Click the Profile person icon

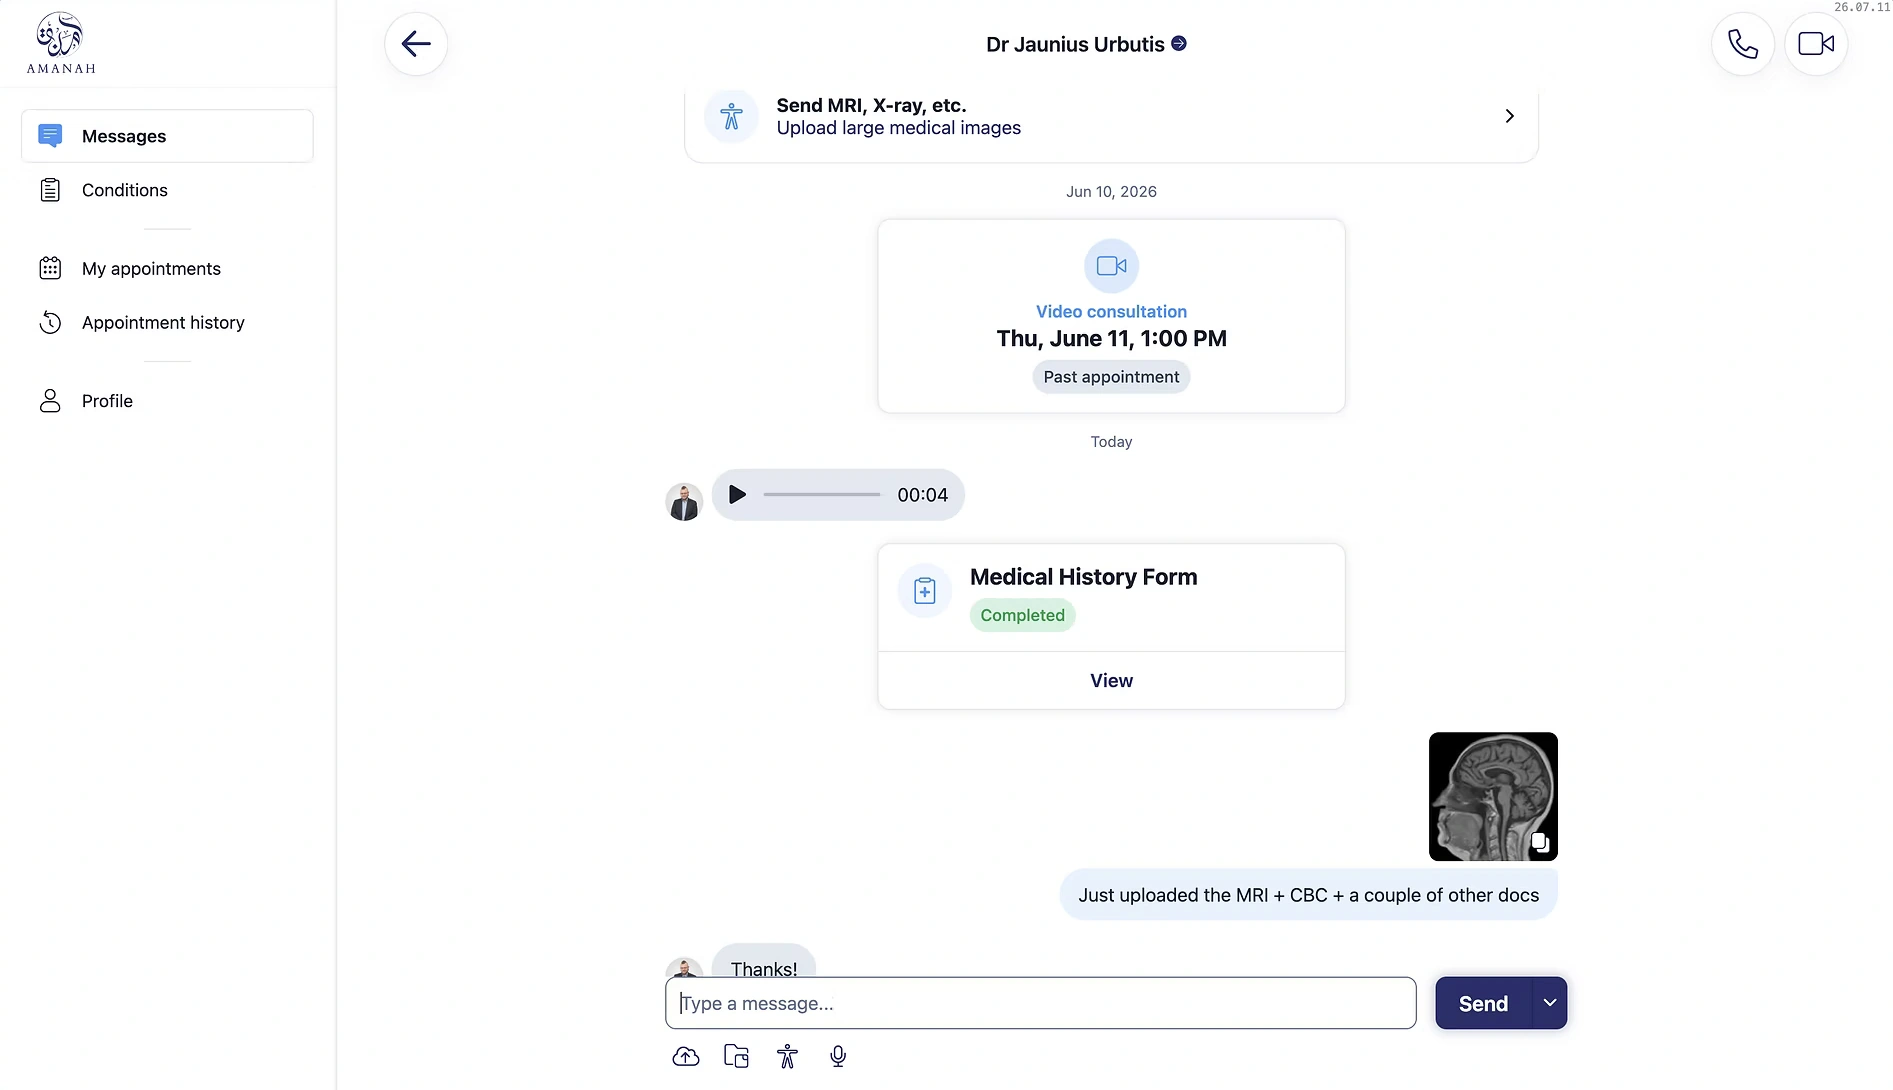coord(50,401)
